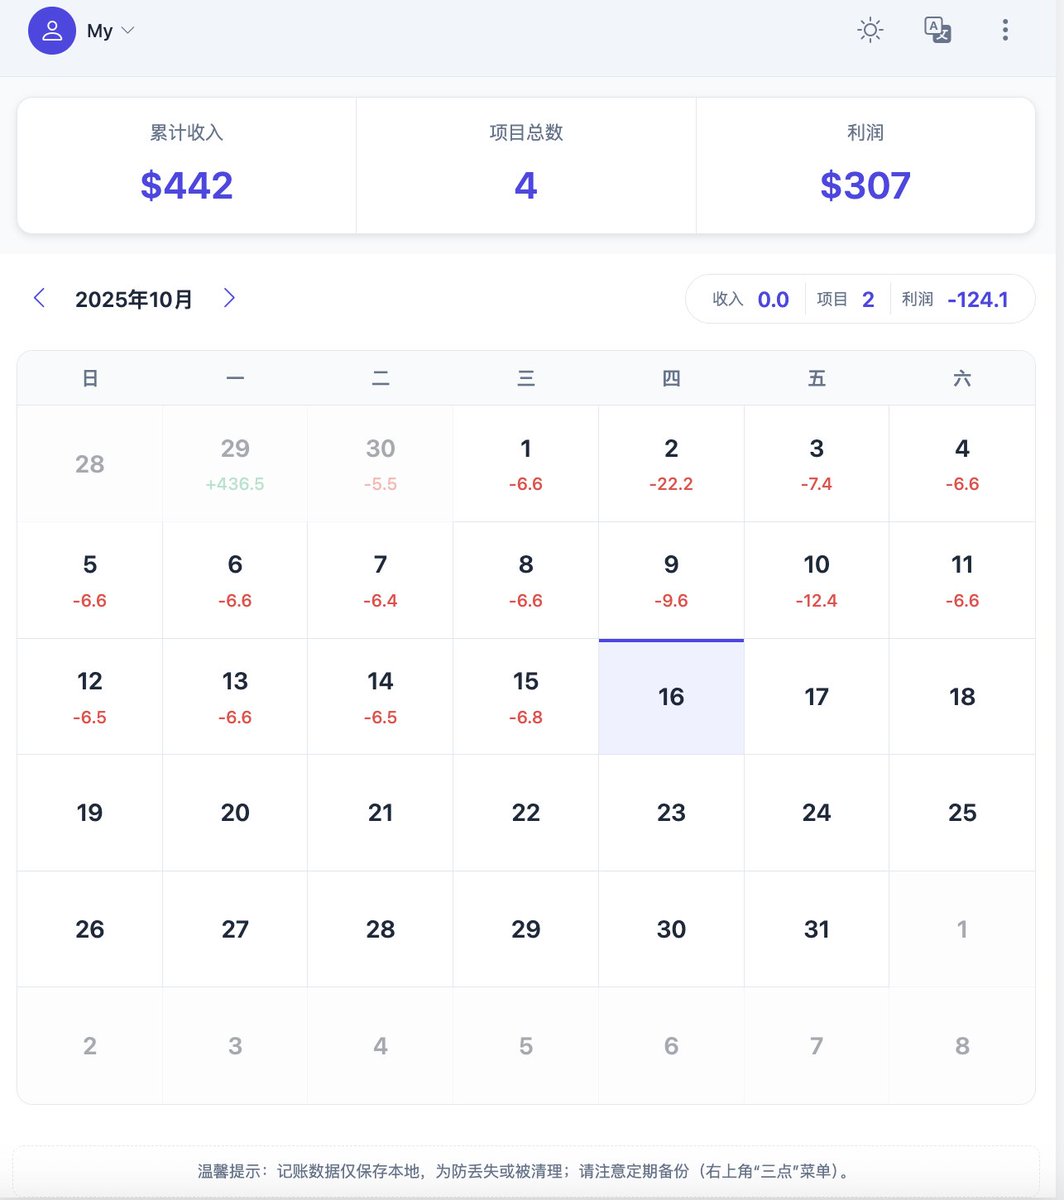The width and height of the screenshot is (1064, 1200).
Task: Open the three-dot more options menu
Action: pyautogui.click(x=1005, y=30)
